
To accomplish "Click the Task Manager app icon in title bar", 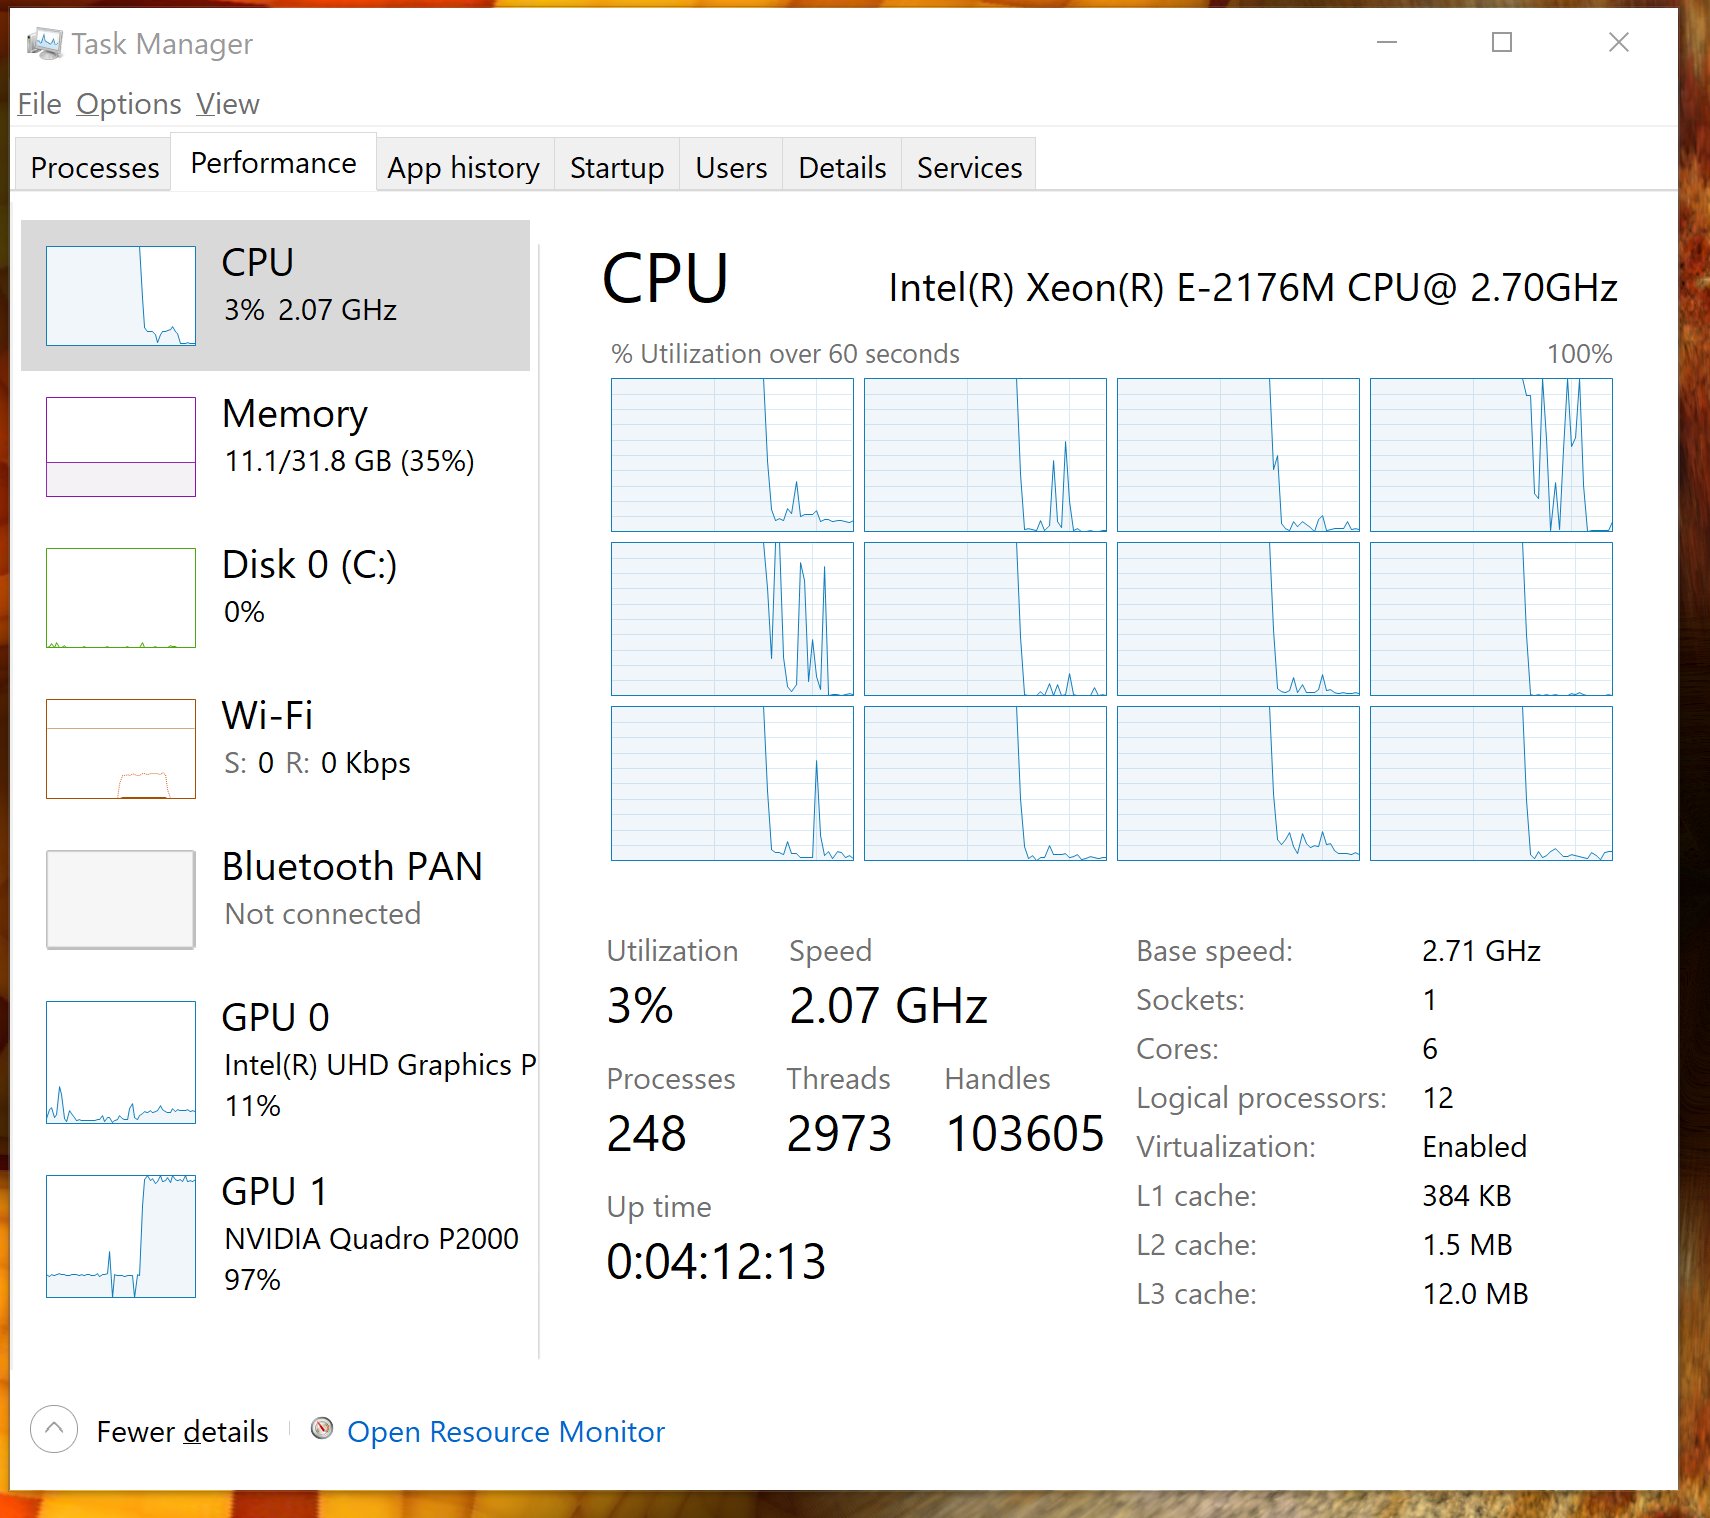I will [44, 43].
